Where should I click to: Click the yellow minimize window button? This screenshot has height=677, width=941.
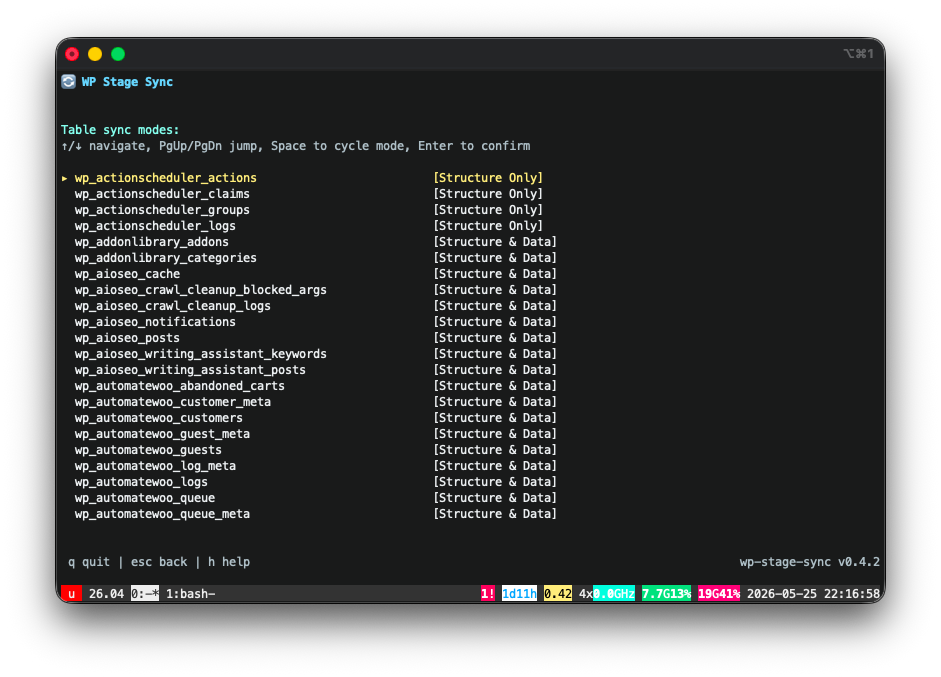tap(95, 54)
